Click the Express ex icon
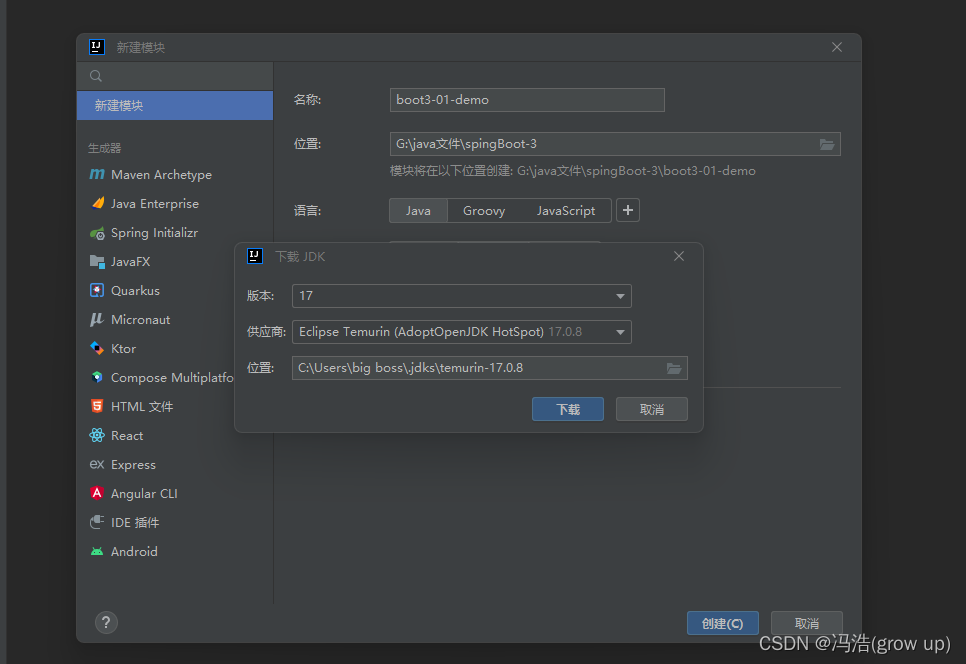This screenshot has height=664, width=966. point(97,464)
